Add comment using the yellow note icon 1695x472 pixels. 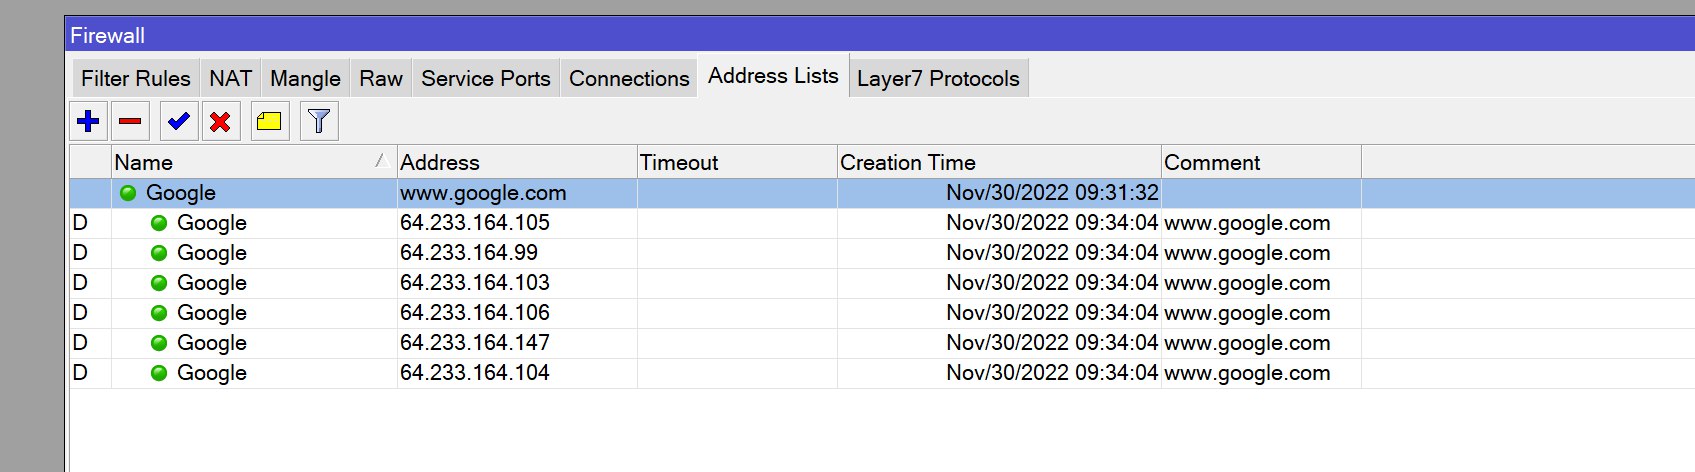pos(270,122)
